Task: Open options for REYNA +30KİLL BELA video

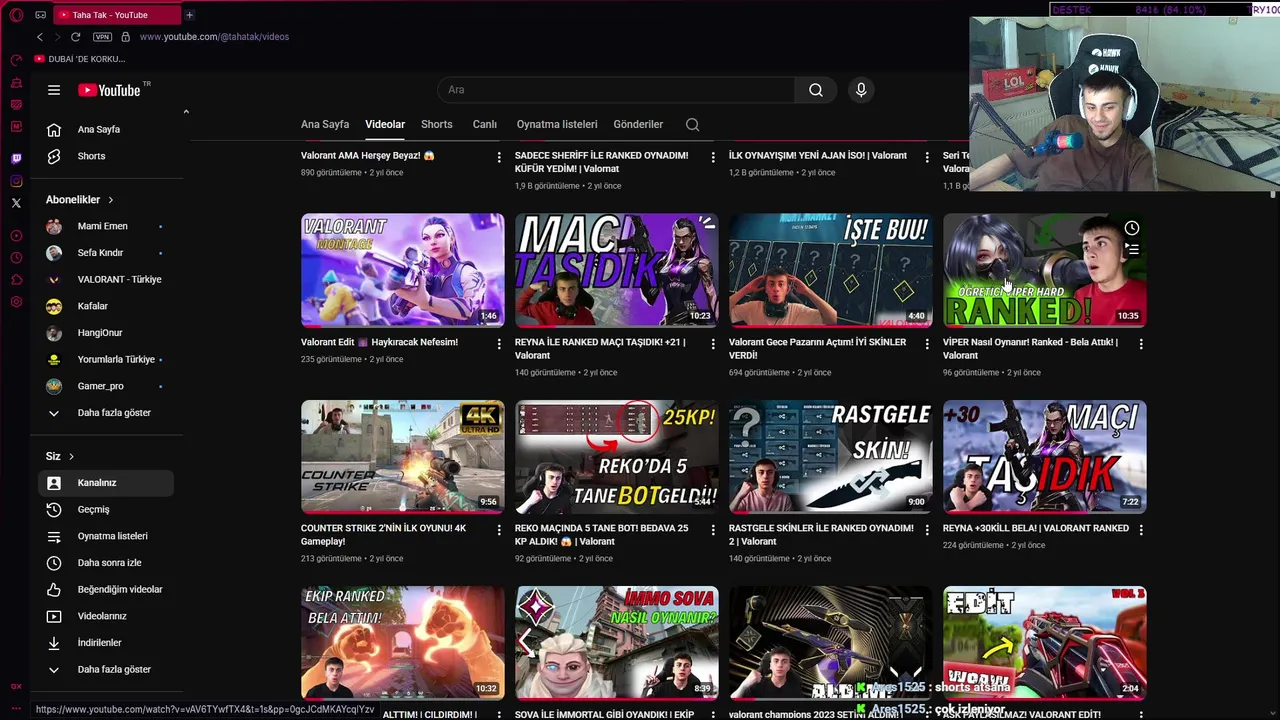Action: [x=1141, y=530]
